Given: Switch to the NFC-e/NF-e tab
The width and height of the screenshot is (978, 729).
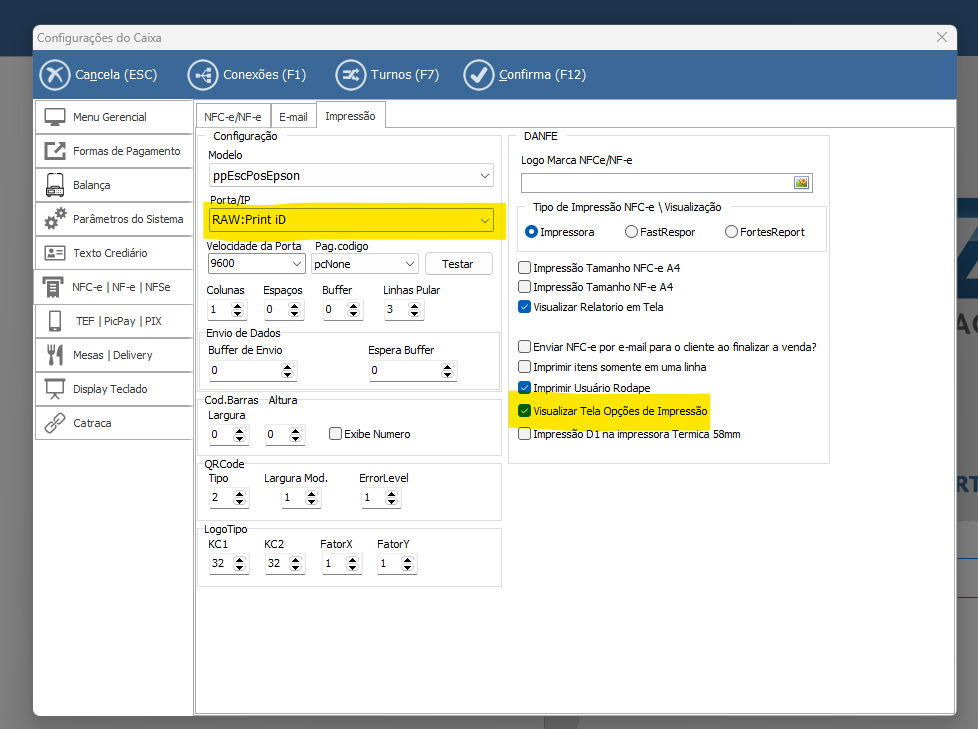Looking at the screenshot, I should tap(233, 117).
